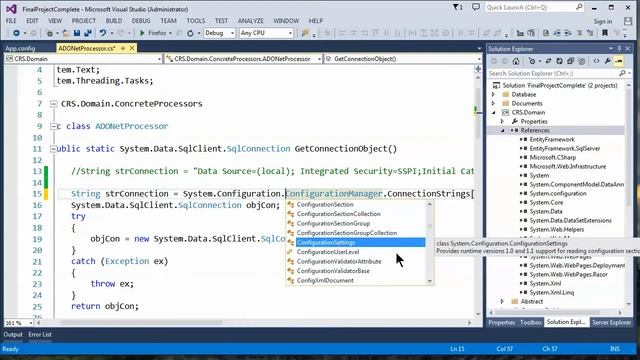Click the Collapse All icon in Solution Explorer
This screenshot has width=640, height=360.
pyautogui.click(x=570, y=61)
